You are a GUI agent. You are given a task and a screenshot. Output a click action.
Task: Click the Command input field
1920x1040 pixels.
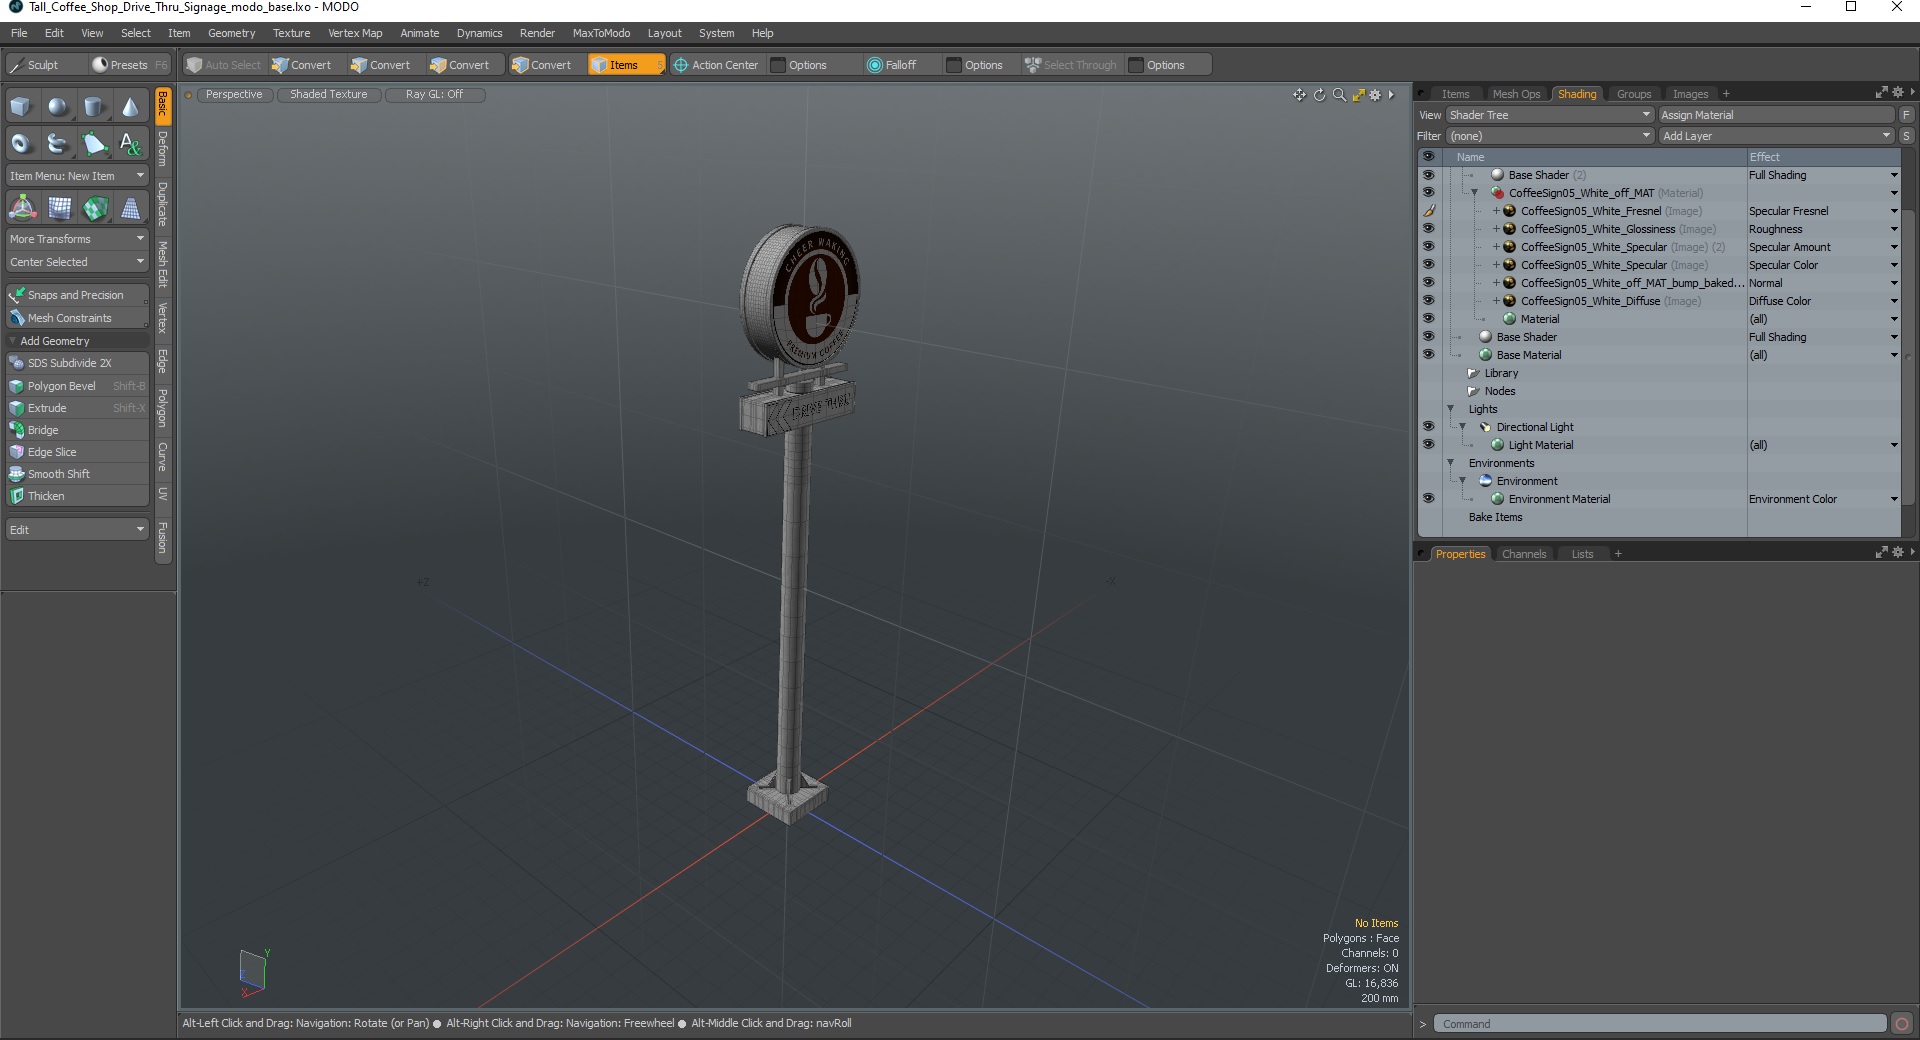(x=1660, y=1024)
